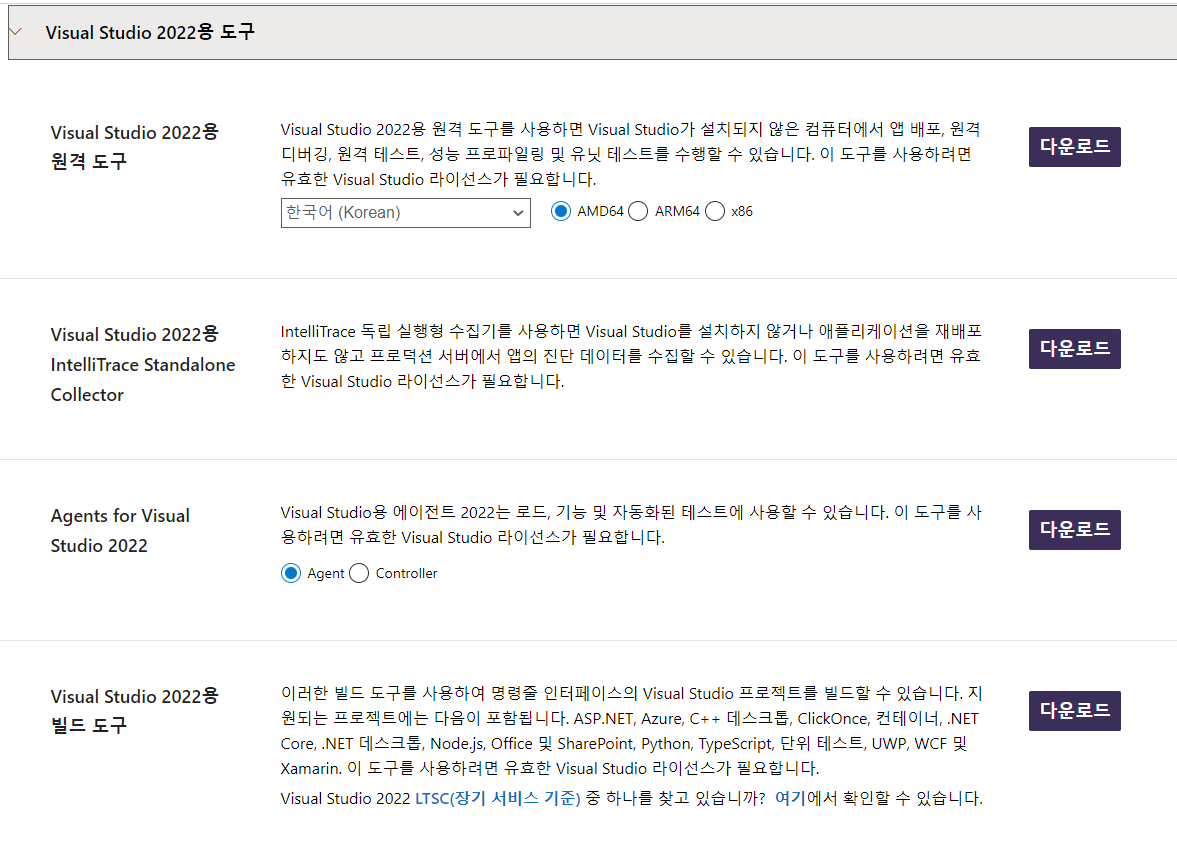
Task: Click the IntelliTrace 독립 실행형 수집기 description
Action: (631, 356)
